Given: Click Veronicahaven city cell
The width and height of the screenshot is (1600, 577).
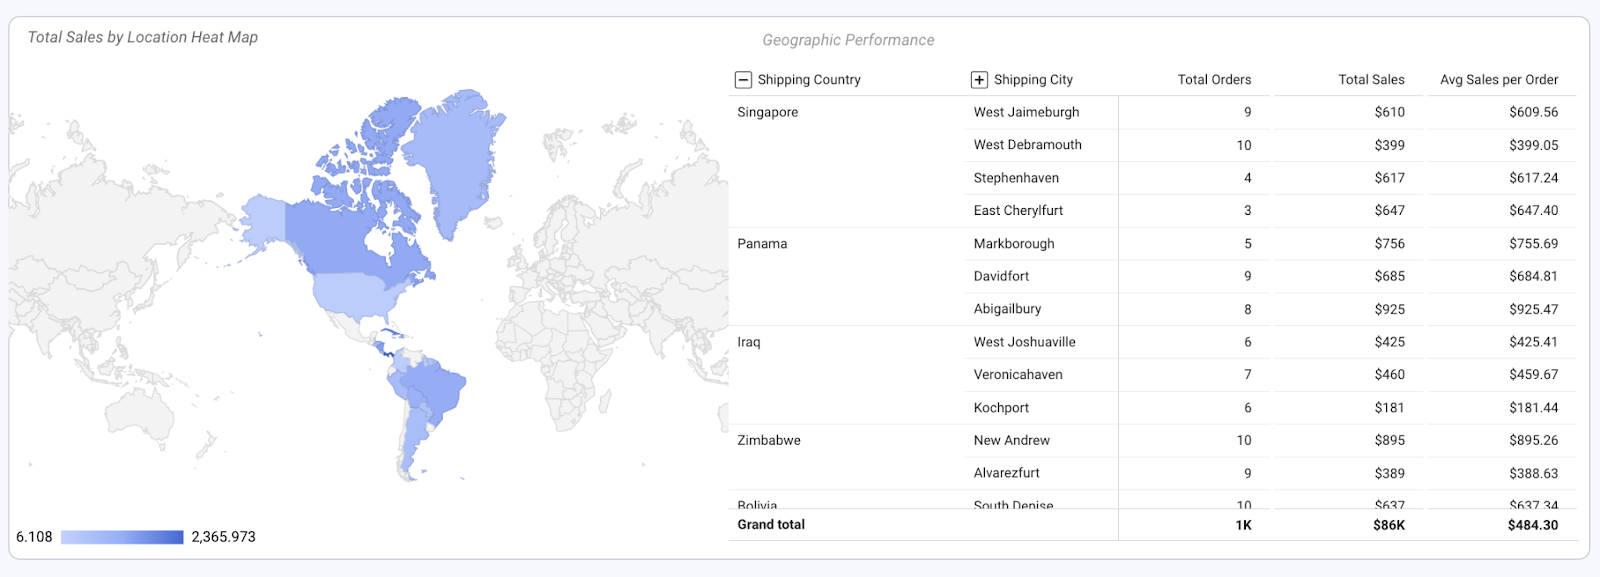Looking at the screenshot, I should 1018,375.
